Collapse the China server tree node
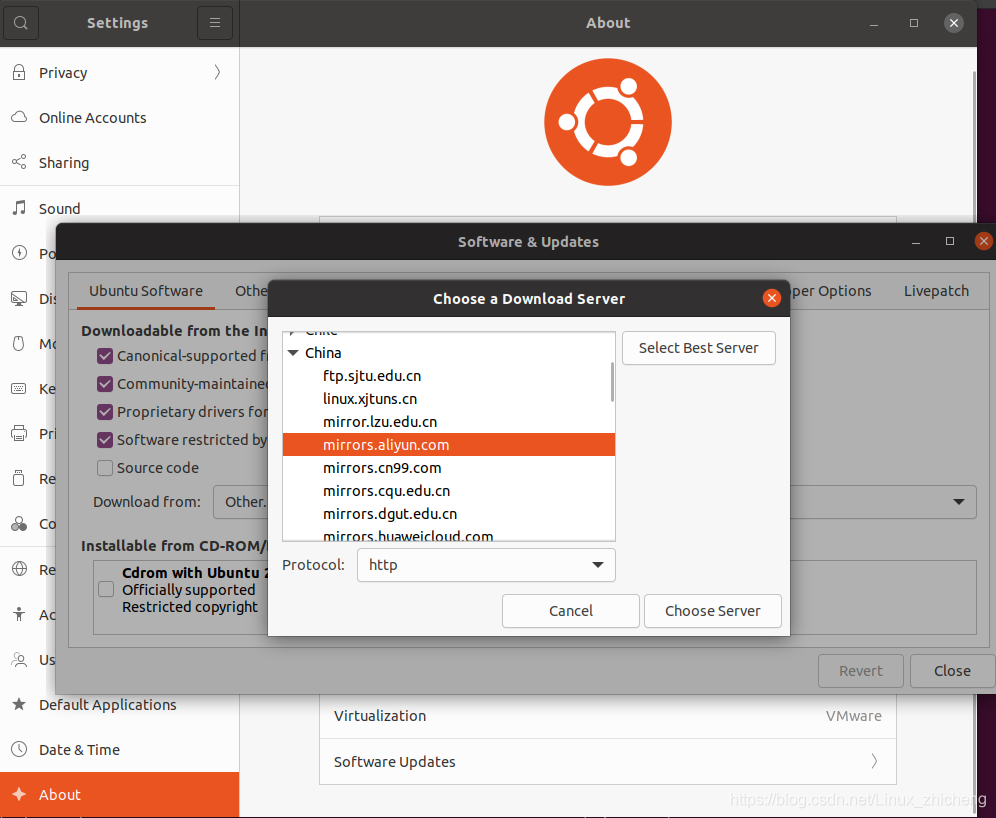 pyautogui.click(x=293, y=353)
